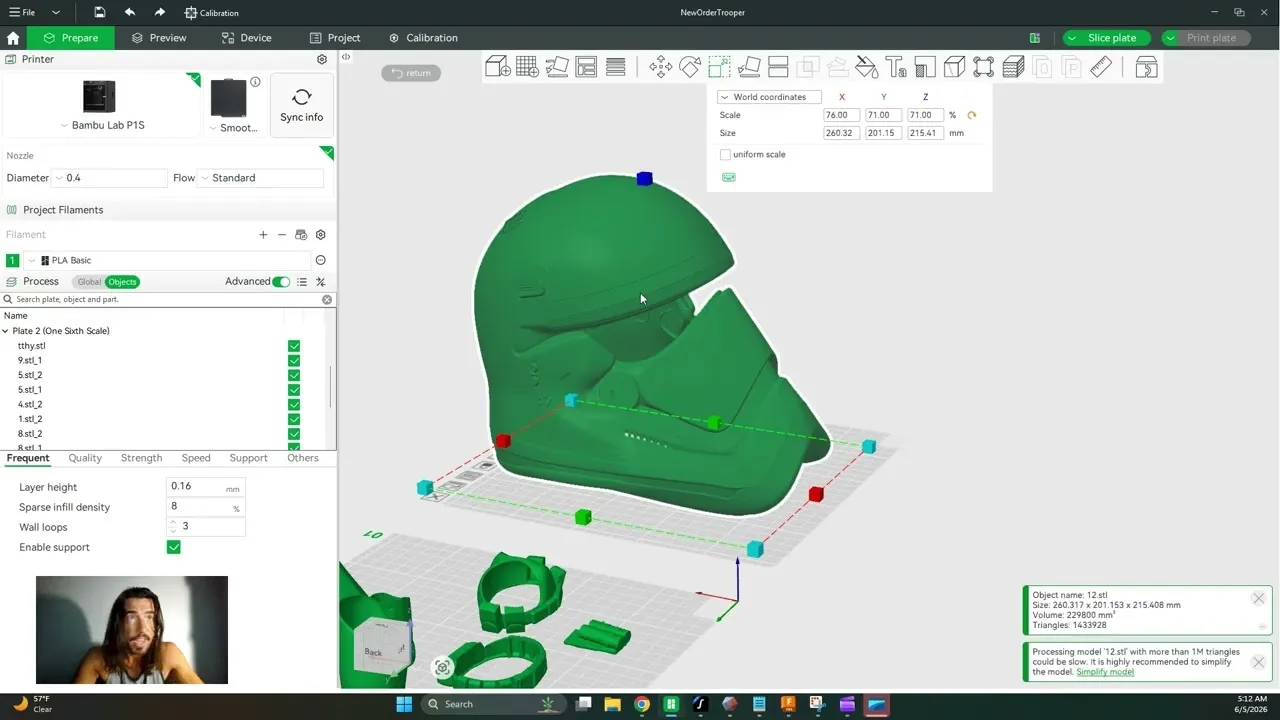Viewport: 1280px width, 720px height.
Task: Uncheck the Enable support checkbox
Action: (x=174, y=547)
